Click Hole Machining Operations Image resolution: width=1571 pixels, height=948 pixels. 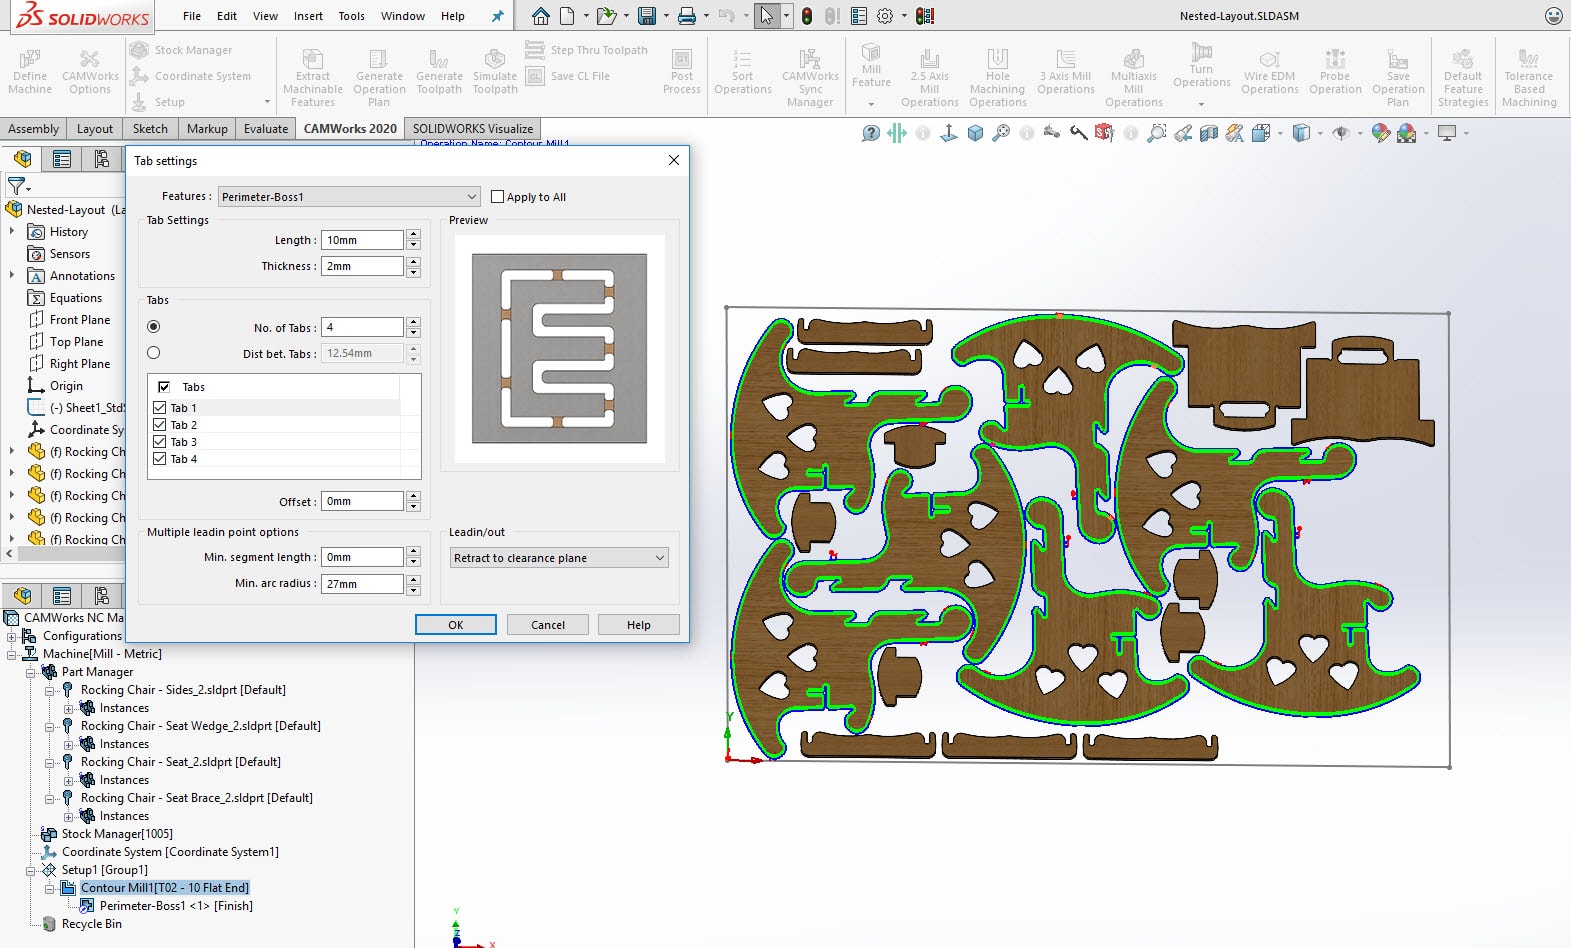998,77
